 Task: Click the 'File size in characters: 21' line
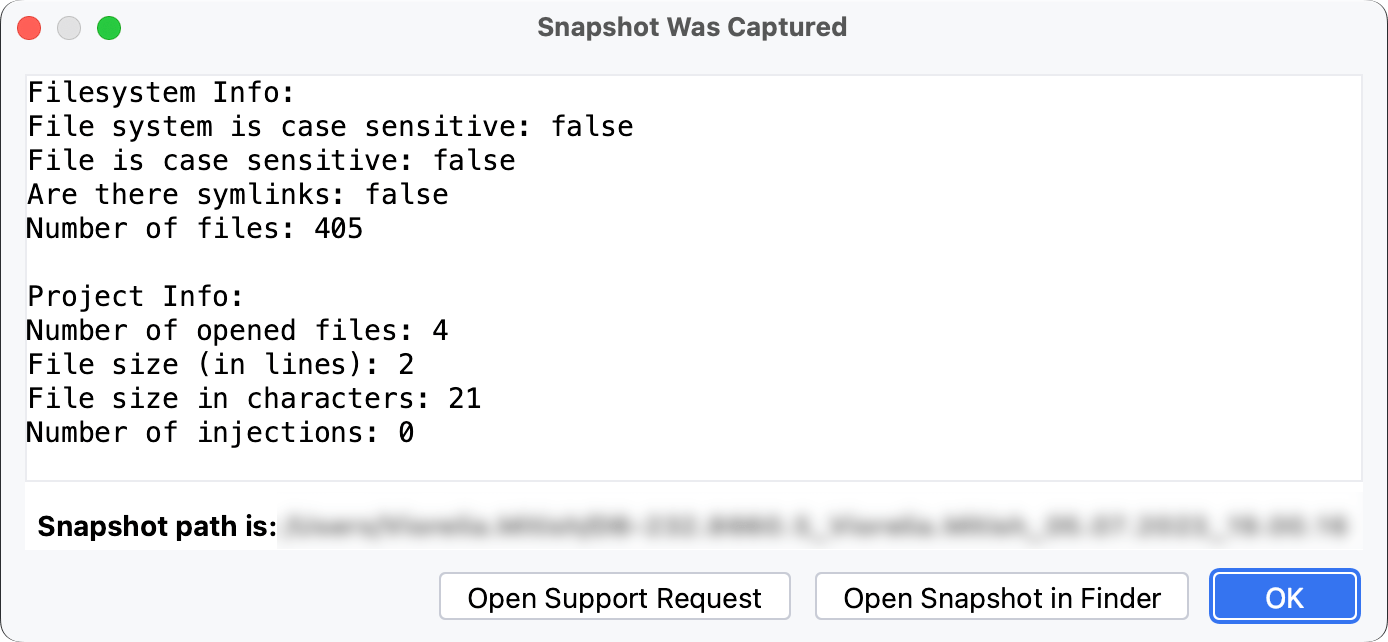coord(254,397)
